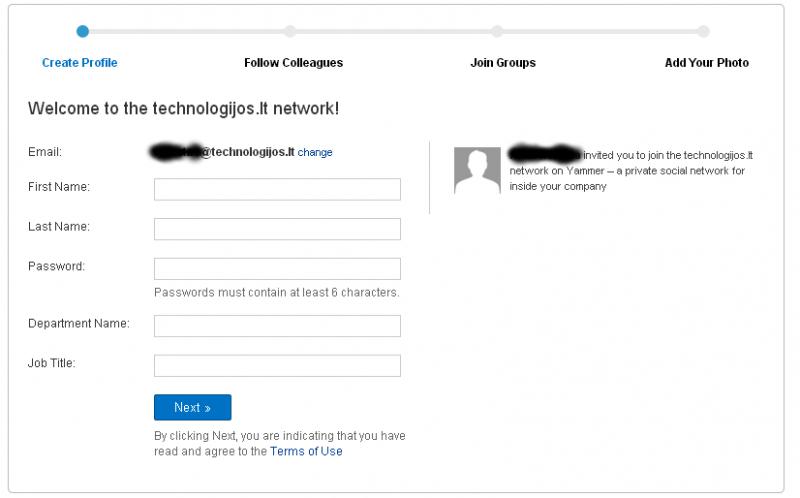Click the Add Your Photo progress dot
Viewport: 800px width, 498px height.
[x=704, y=32]
